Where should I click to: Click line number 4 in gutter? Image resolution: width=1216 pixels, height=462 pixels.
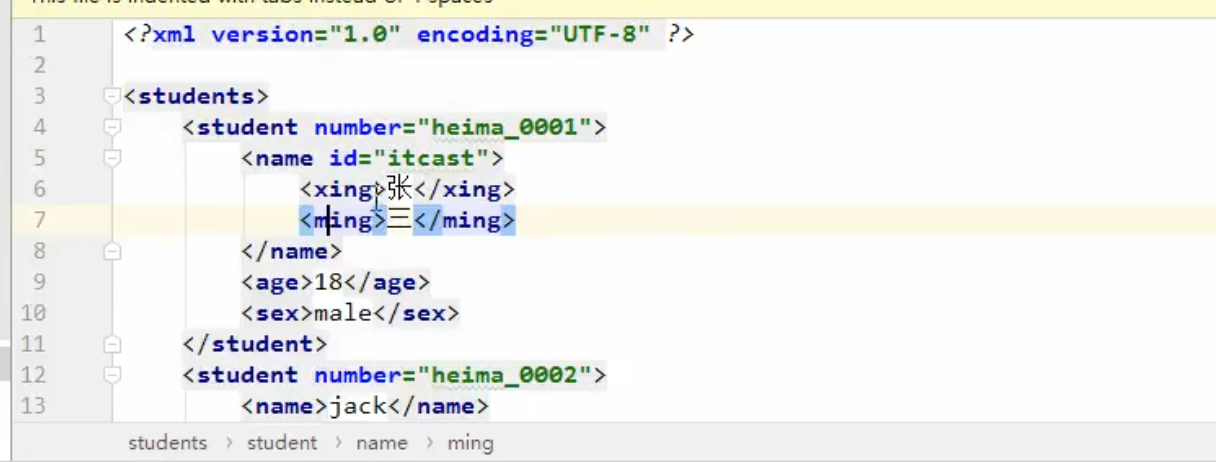(x=39, y=128)
